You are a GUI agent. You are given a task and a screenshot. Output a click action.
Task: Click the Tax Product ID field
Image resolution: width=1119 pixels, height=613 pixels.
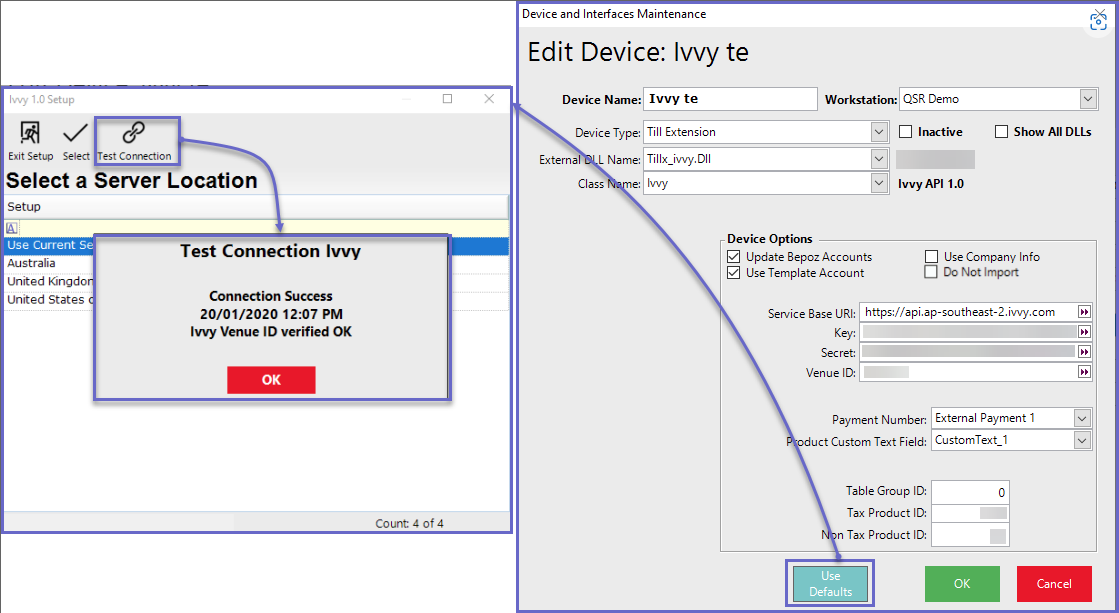coord(970,513)
